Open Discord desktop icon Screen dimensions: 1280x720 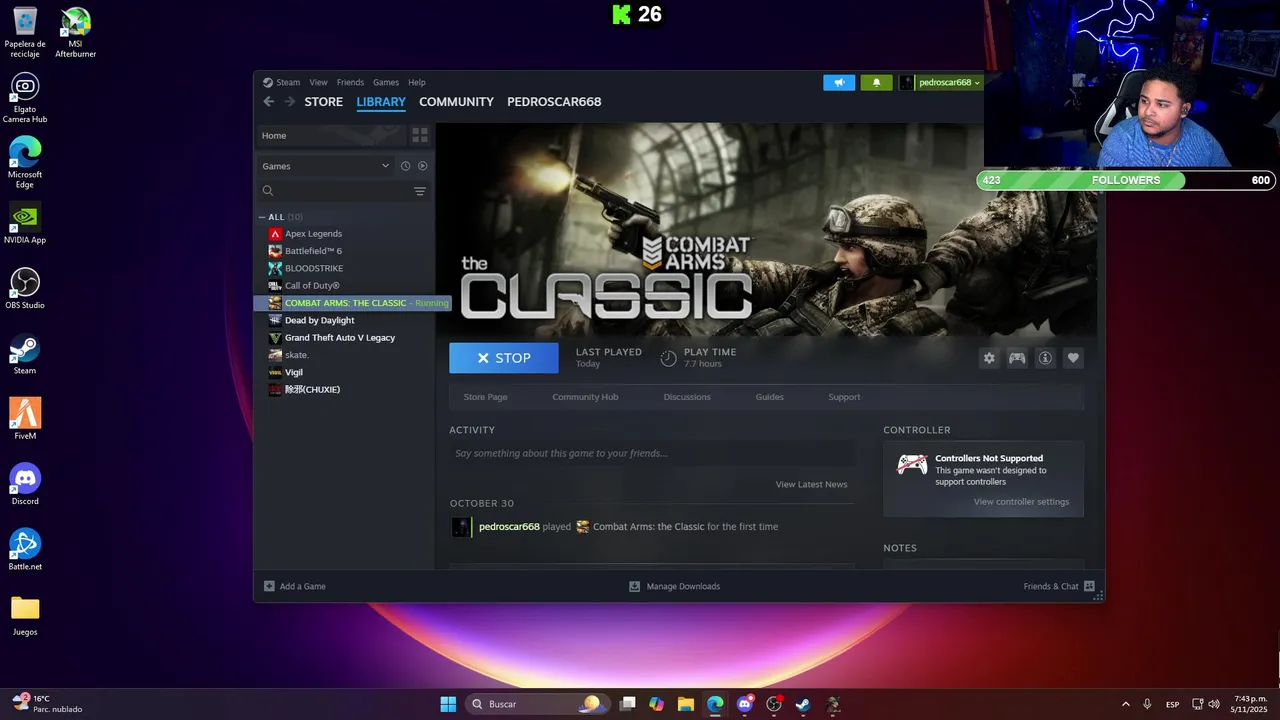point(25,484)
